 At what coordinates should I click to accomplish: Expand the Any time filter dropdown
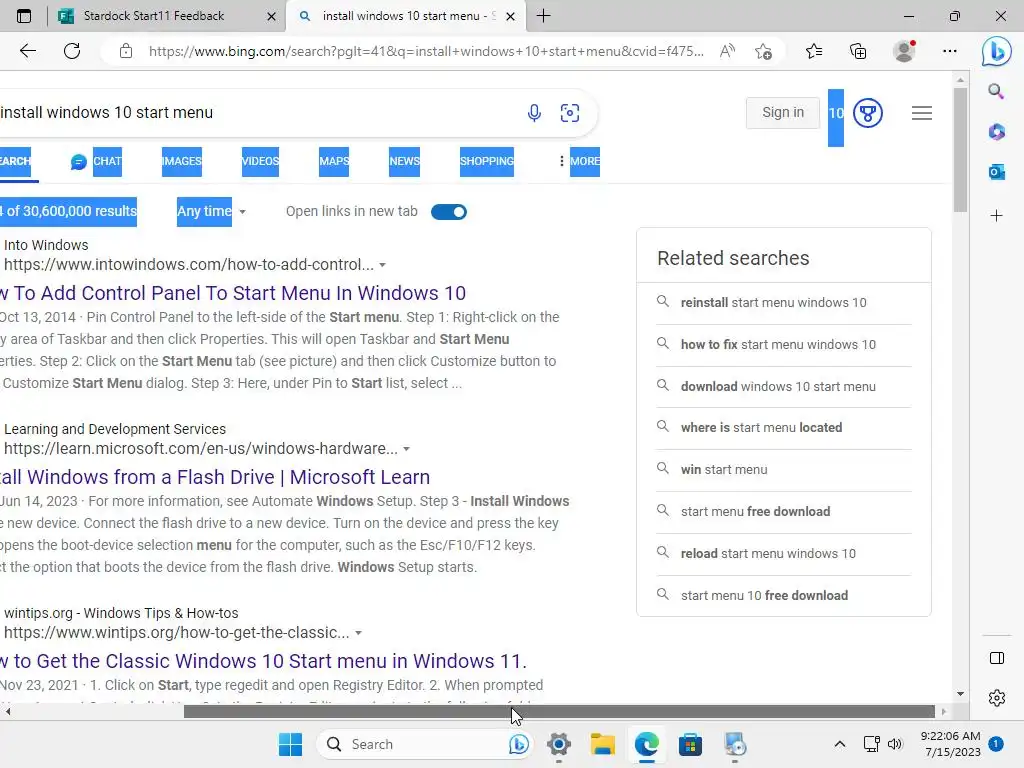coord(211,212)
